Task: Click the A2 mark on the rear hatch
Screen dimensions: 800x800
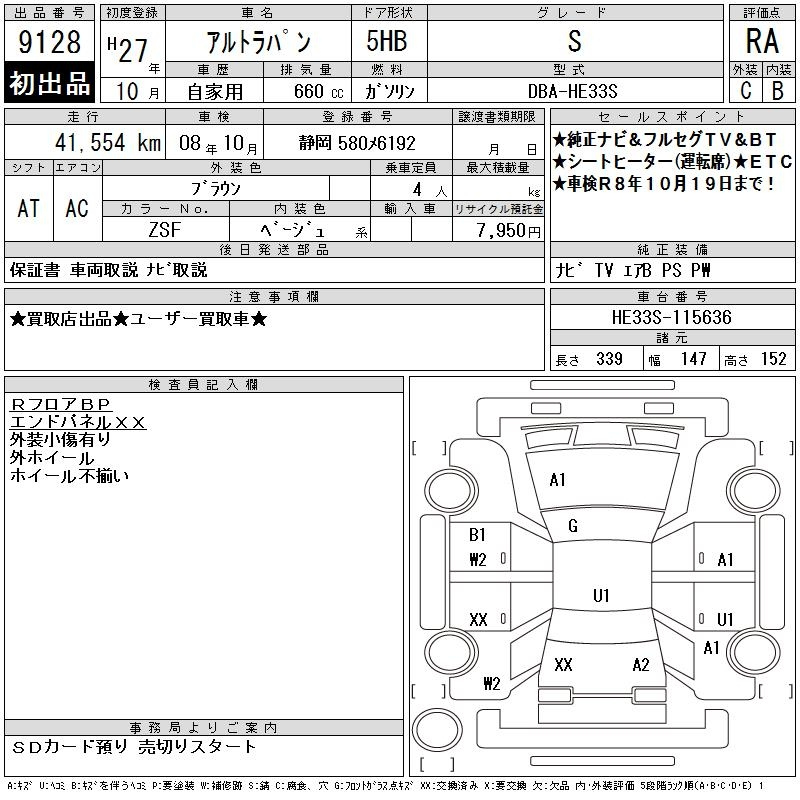Action: point(641,665)
